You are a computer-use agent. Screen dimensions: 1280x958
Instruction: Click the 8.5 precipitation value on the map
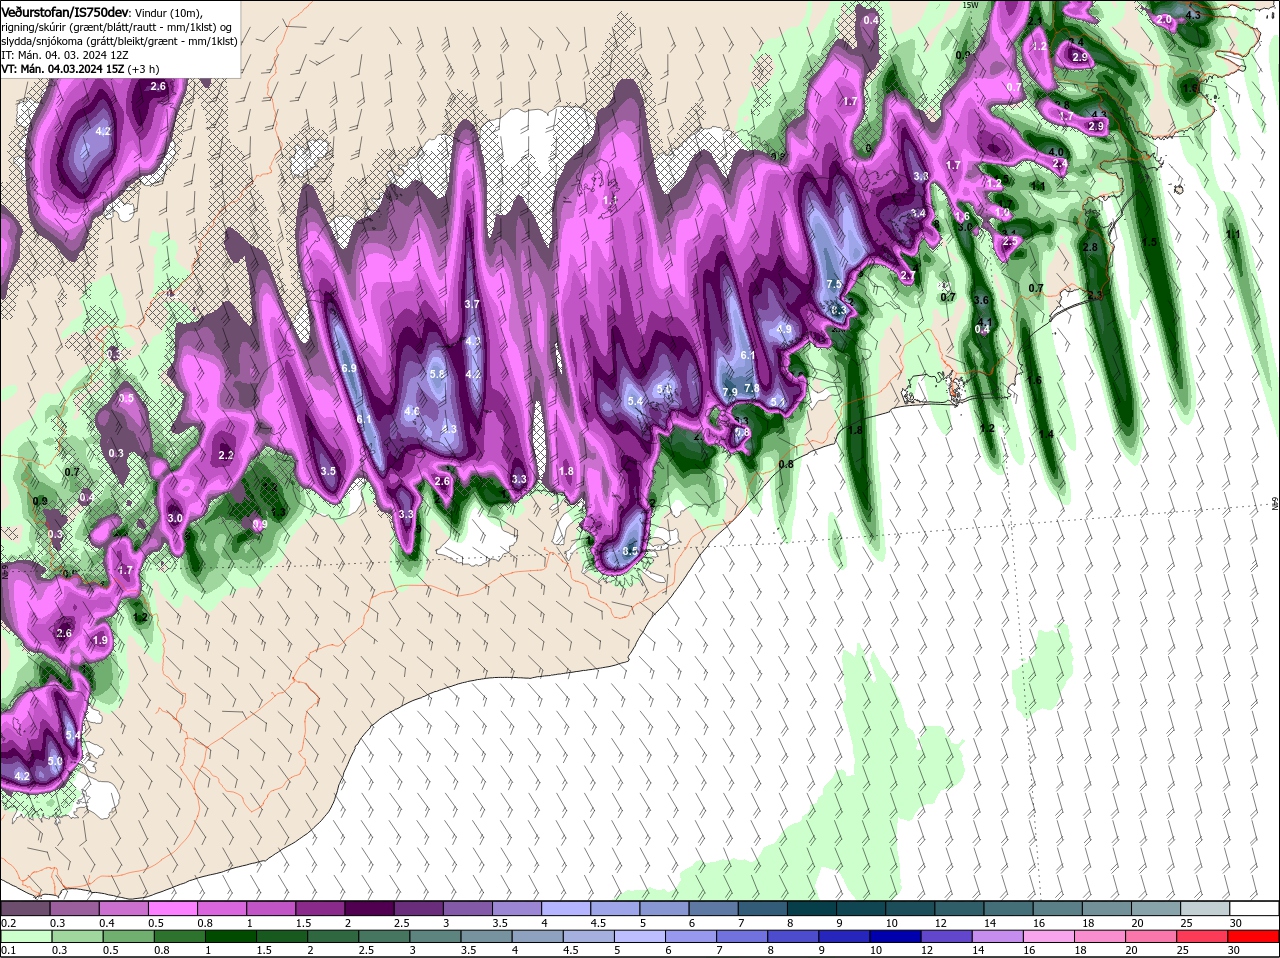pyautogui.click(x=631, y=551)
